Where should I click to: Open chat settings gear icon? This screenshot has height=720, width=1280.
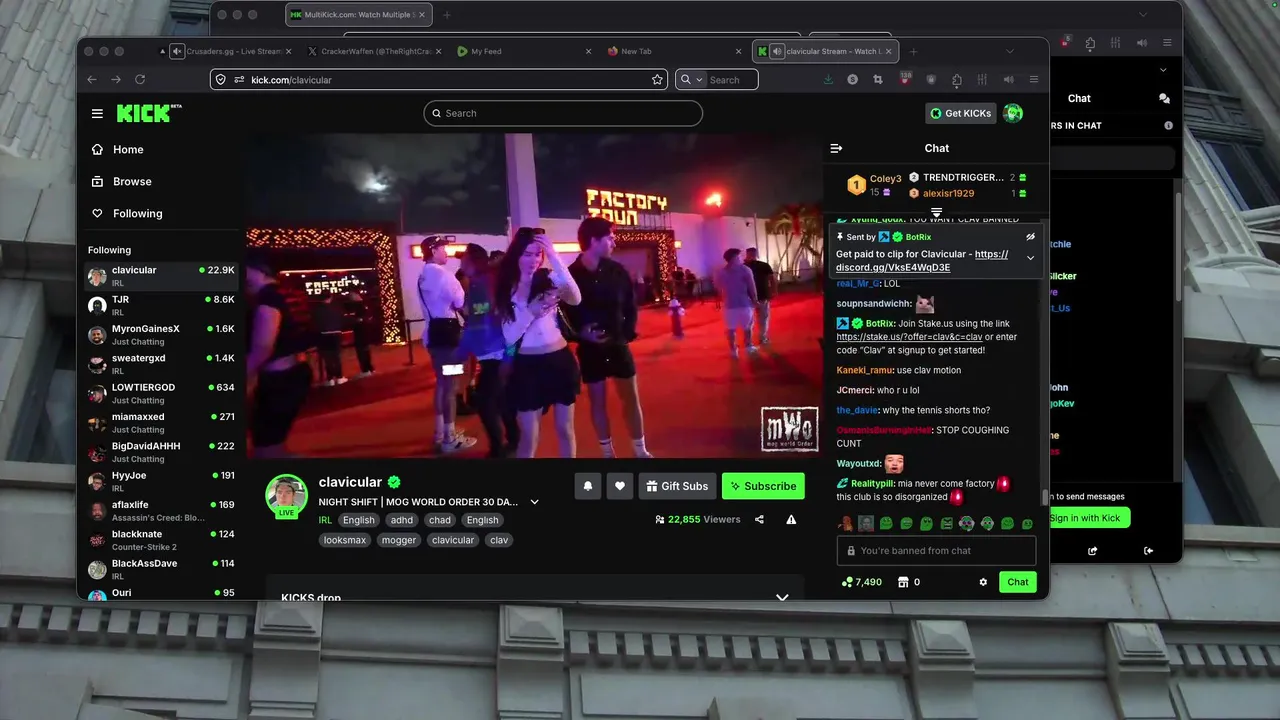(983, 582)
